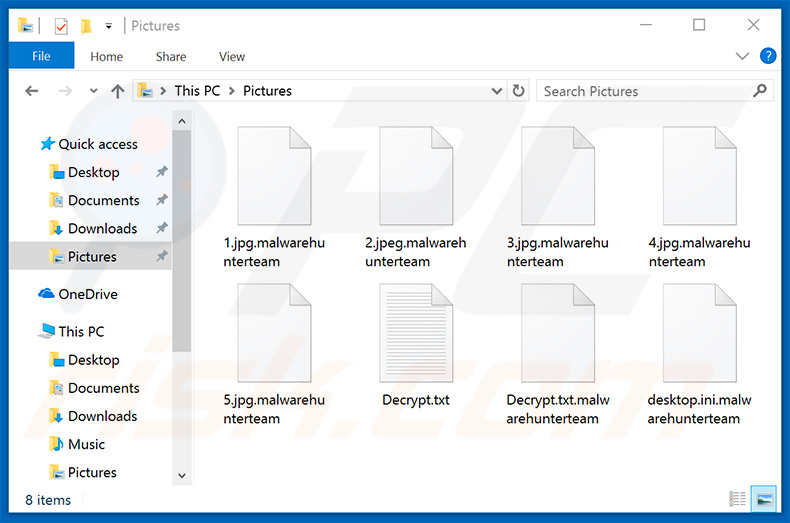790x523 pixels.
Task: Click the navigation pane scrollbar thumb
Action: 182,241
